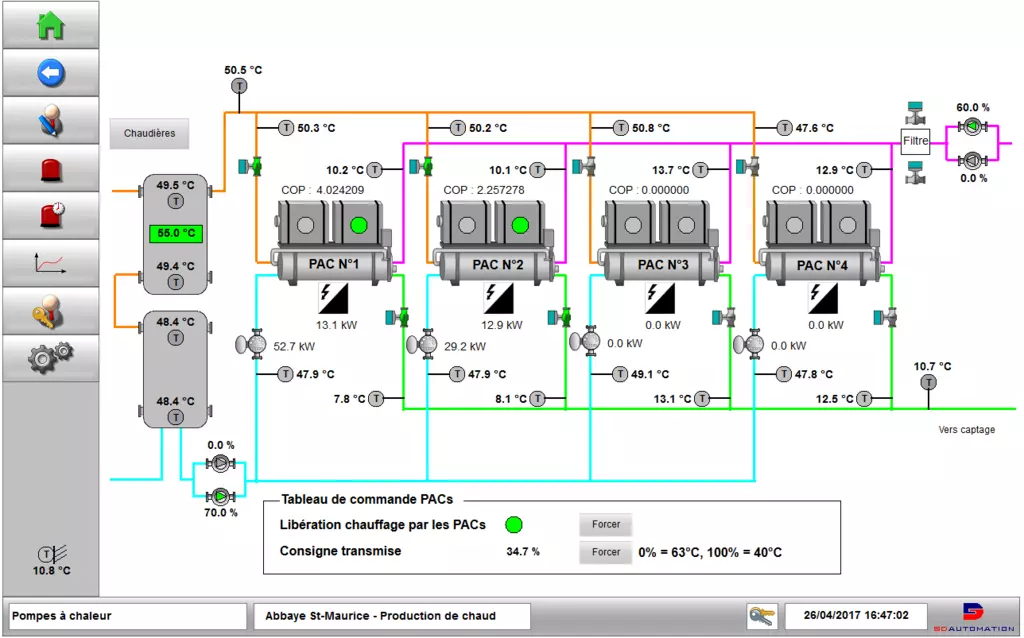This screenshot has height=638, width=1024.
Task: Click the green Home icon in sidebar
Action: coord(50,25)
